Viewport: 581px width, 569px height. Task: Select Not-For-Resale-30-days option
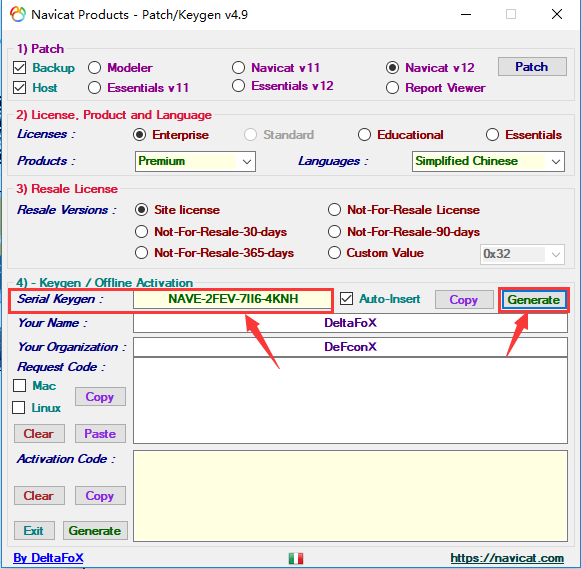point(142,232)
